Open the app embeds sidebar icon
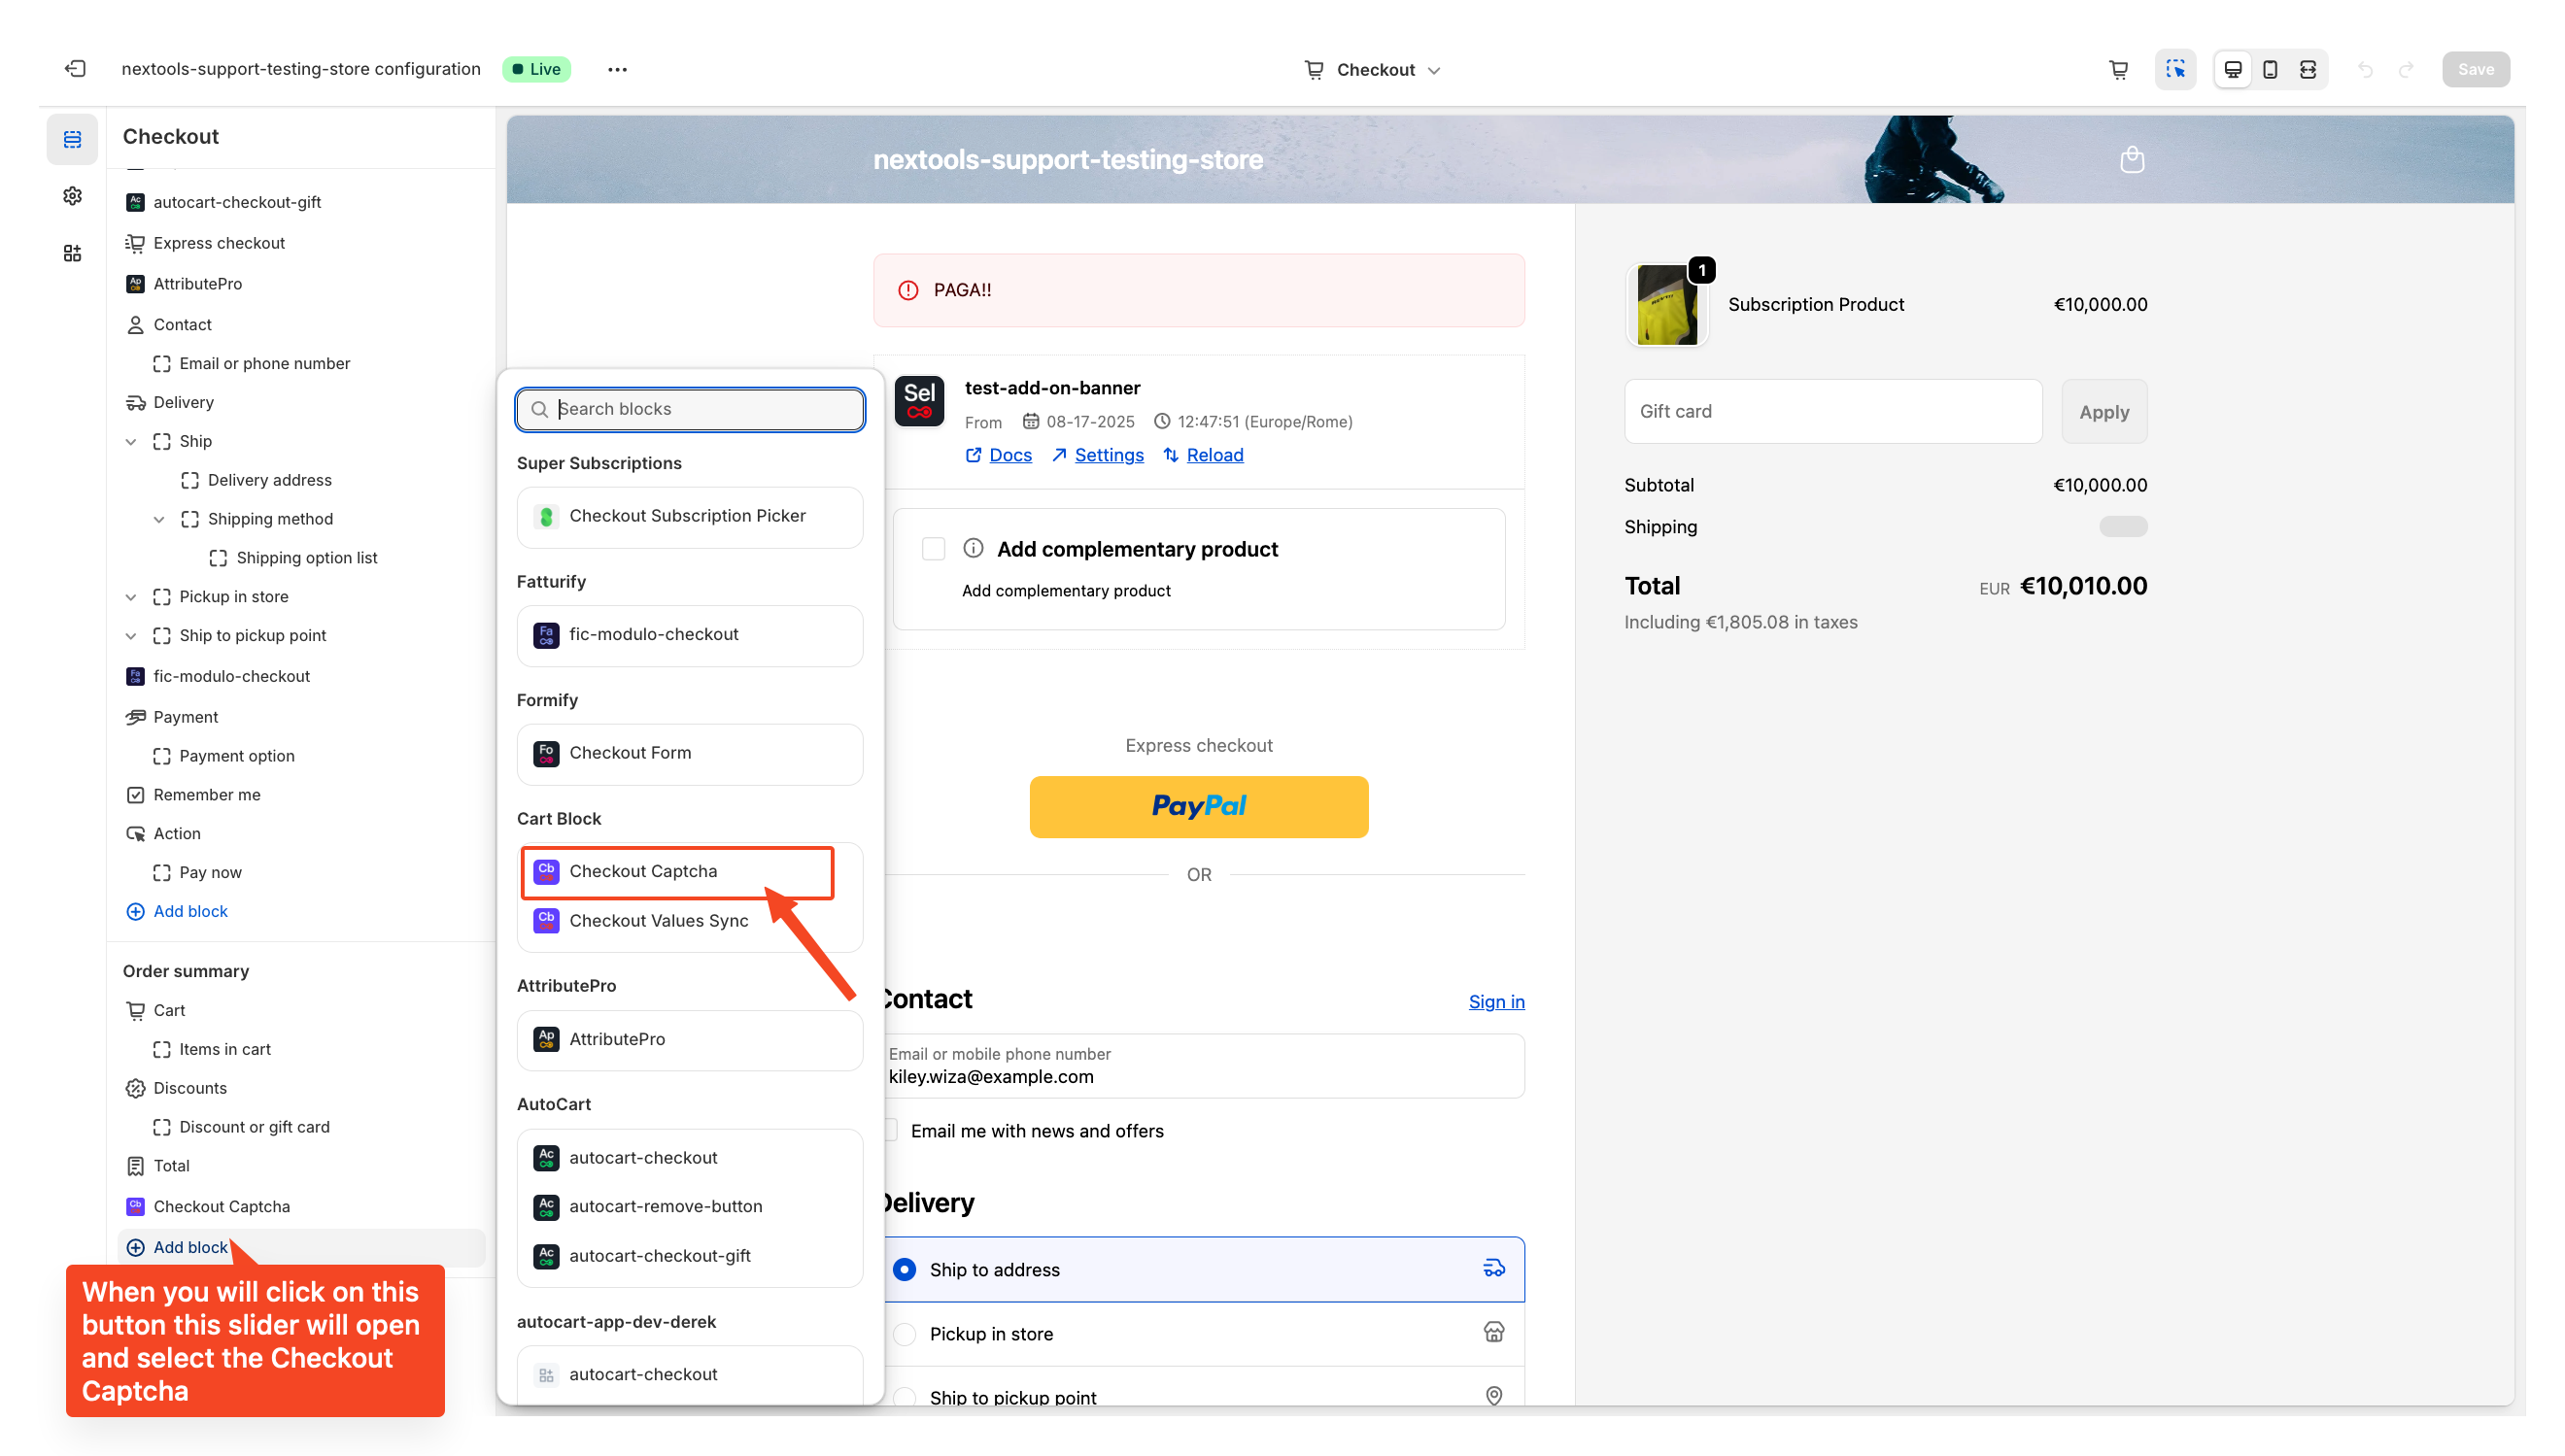This screenshot has height=1456, width=2565. coord(72,253)
